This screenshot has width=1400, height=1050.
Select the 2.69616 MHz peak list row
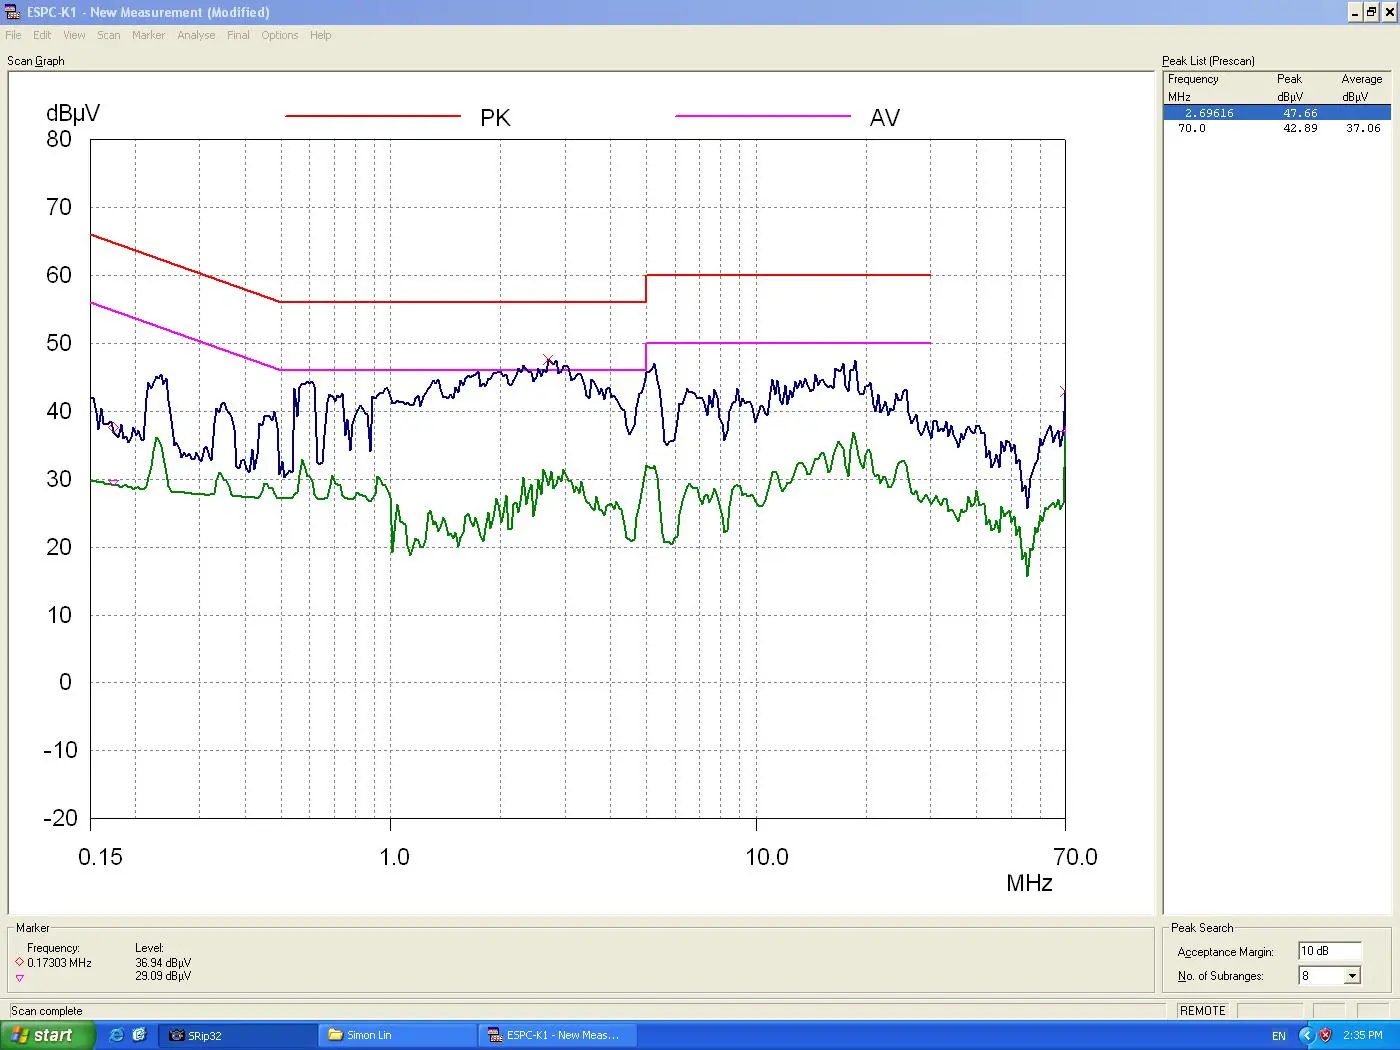pos(1277,113)
